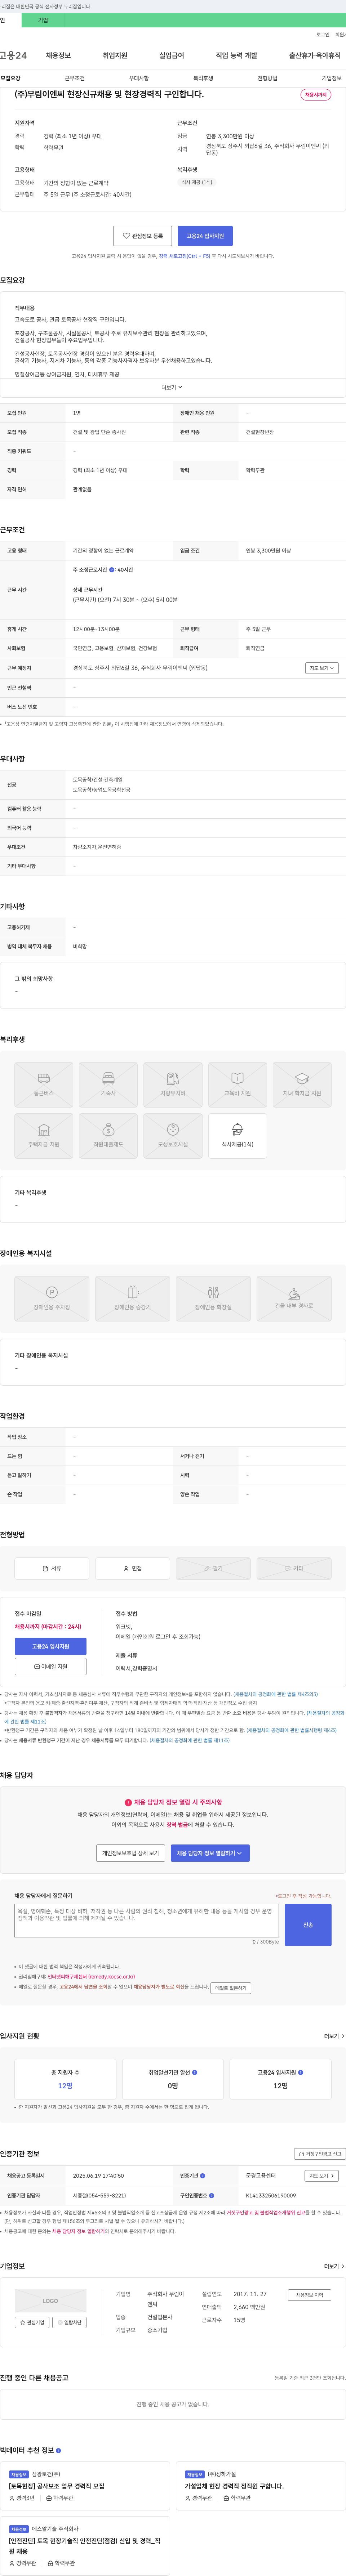Viewport: 346px width, 2576px height.
Task: Click the 고용24 logo
Action: (x=13, y=55)
